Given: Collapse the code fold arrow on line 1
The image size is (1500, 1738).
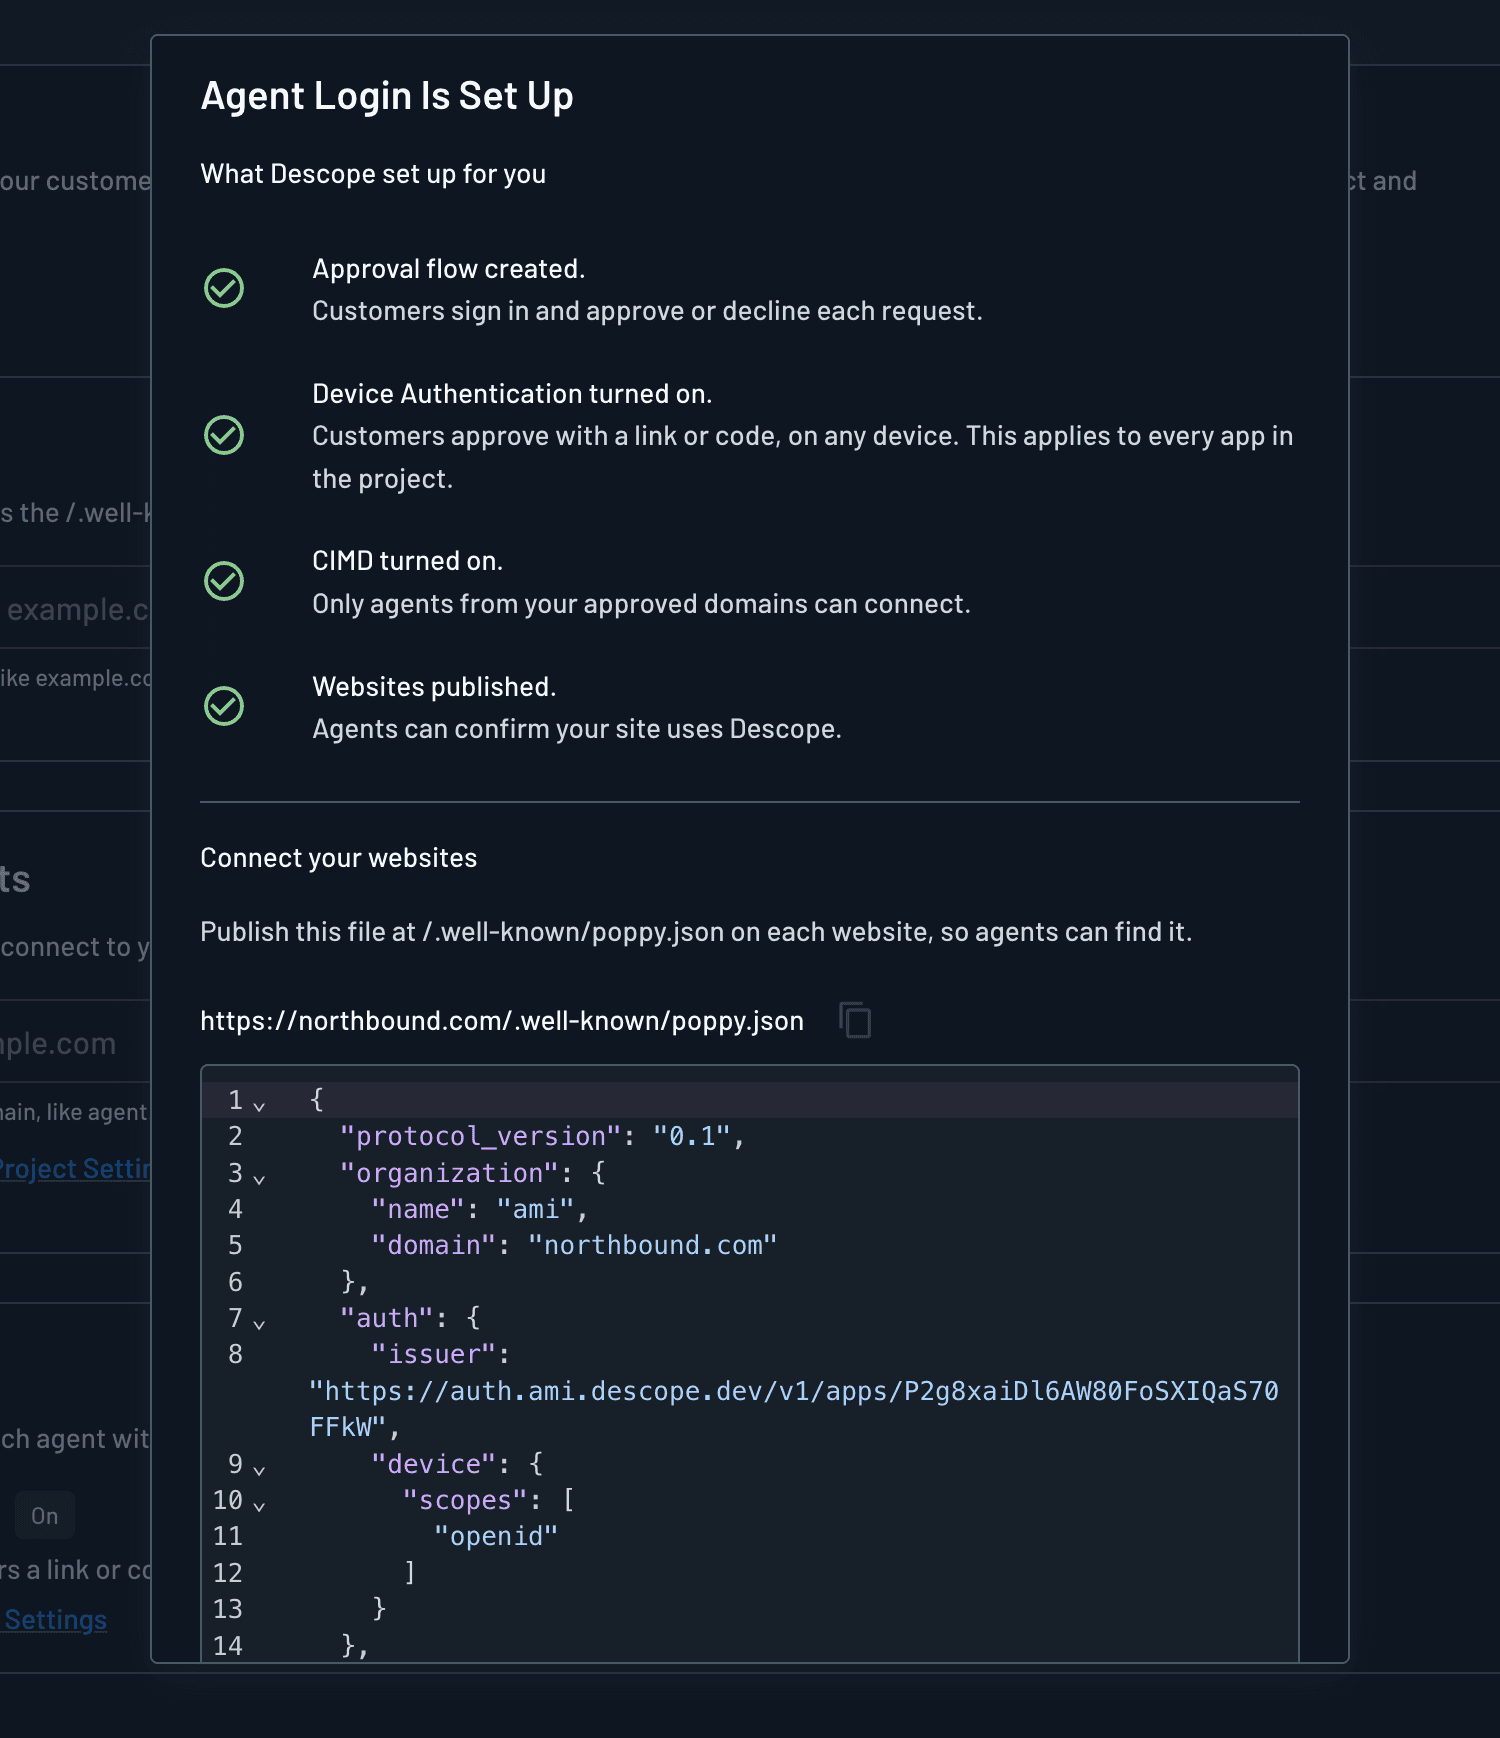Looking at the screenshot, I should [x=259, y=1106].
